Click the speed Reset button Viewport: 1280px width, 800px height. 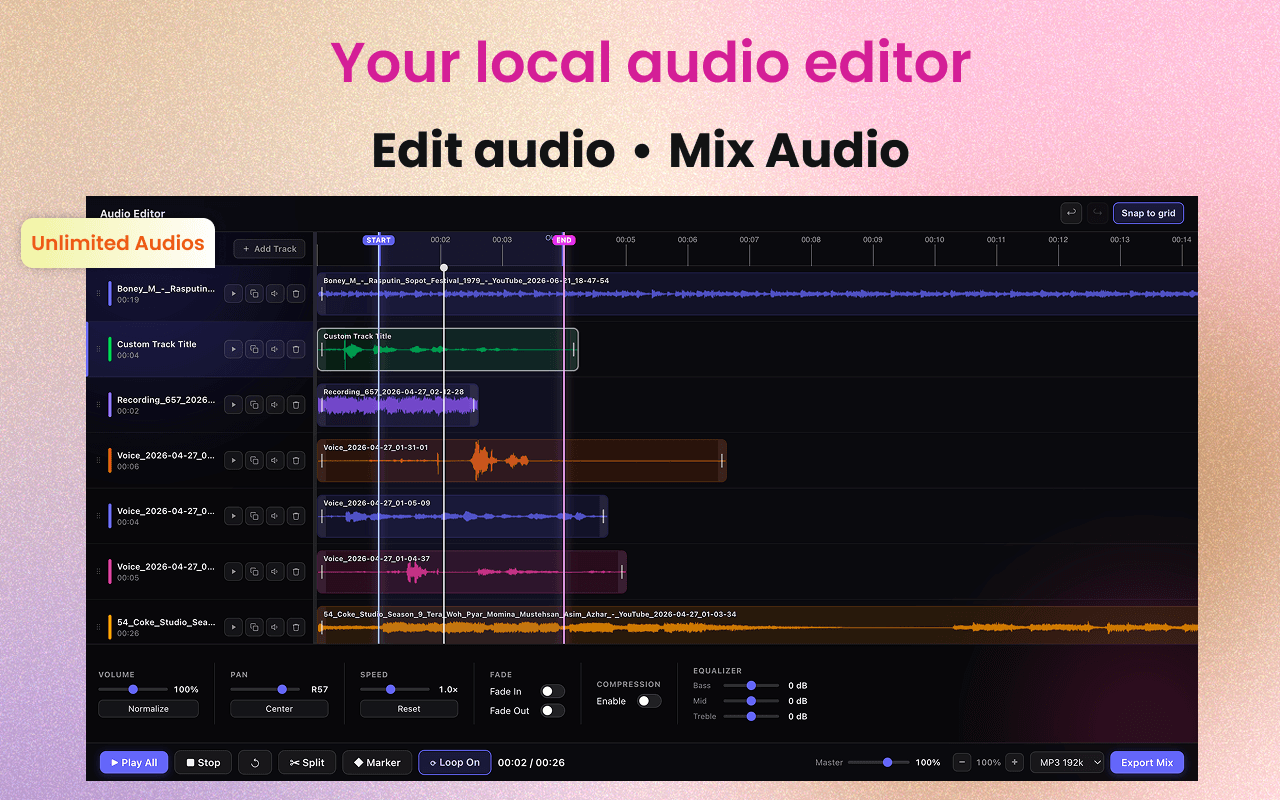click(x=409, y=708)
